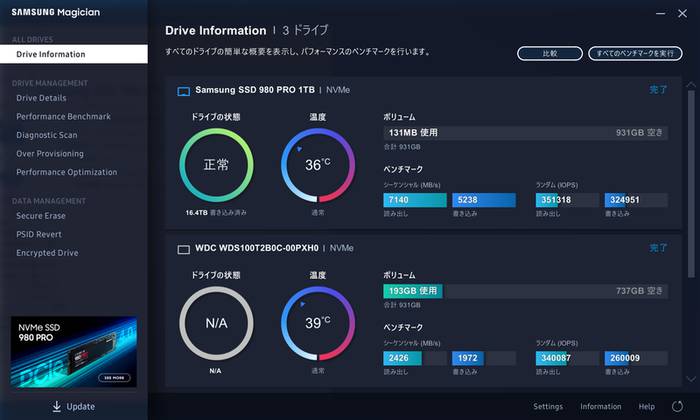Click the 正常 drive status ring
The width and height of the screenshot is (700, 420).
pyautogui.click(x=216, y=165)
